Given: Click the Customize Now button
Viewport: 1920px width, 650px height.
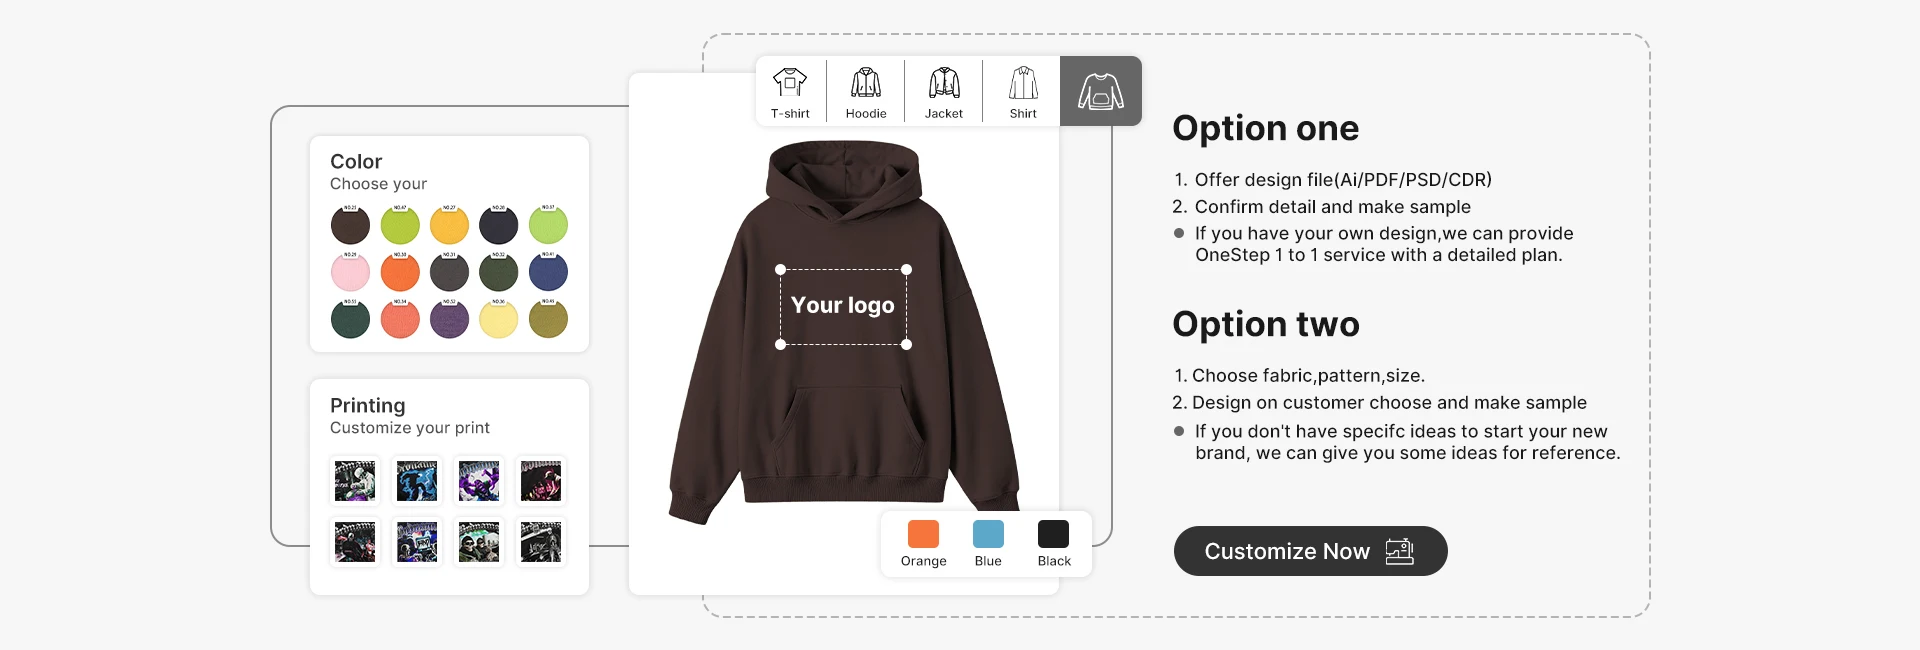Looking at the screenshot, I should pos(1310,551).
